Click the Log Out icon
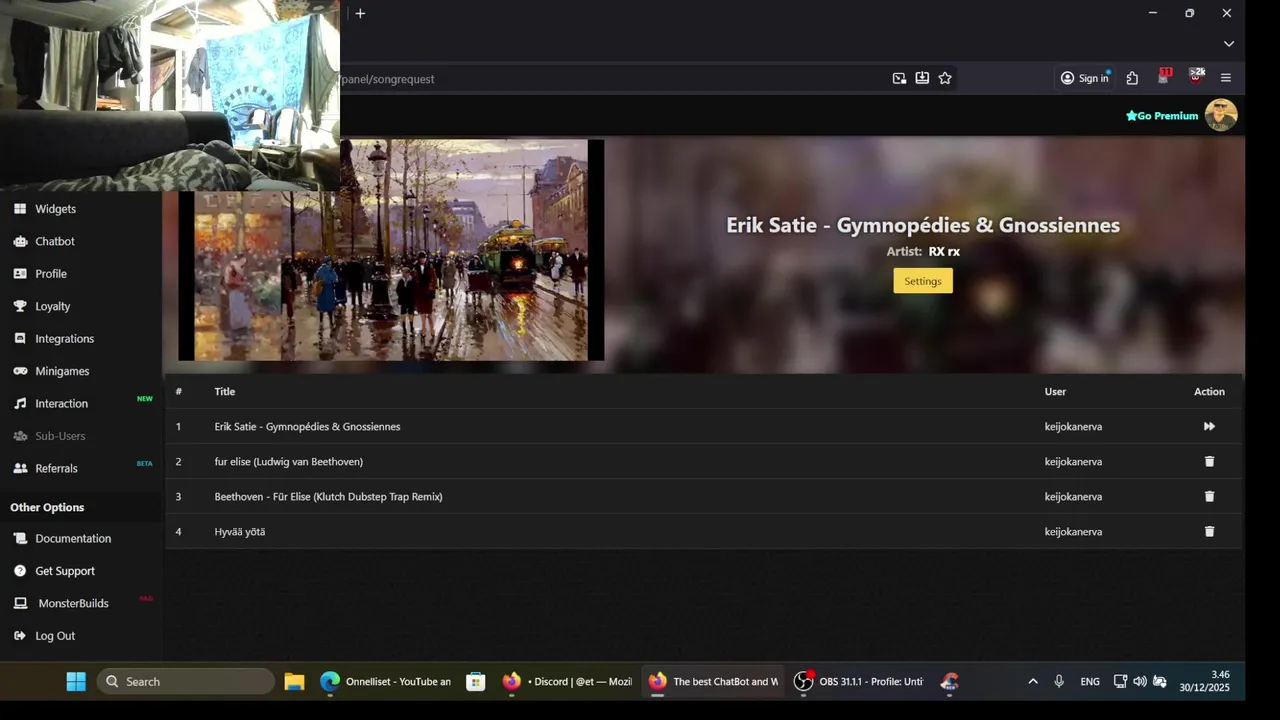The height and width of the screenshot is (720, 1280). point(20,636)
